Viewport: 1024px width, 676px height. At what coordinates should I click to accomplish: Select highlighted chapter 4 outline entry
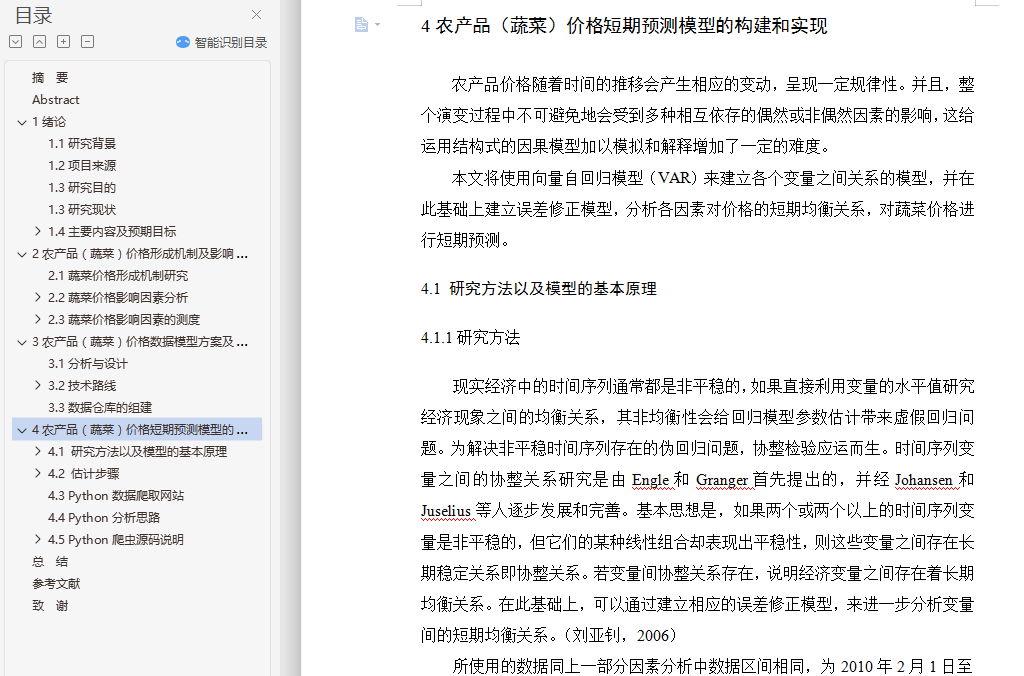point(137,429)
